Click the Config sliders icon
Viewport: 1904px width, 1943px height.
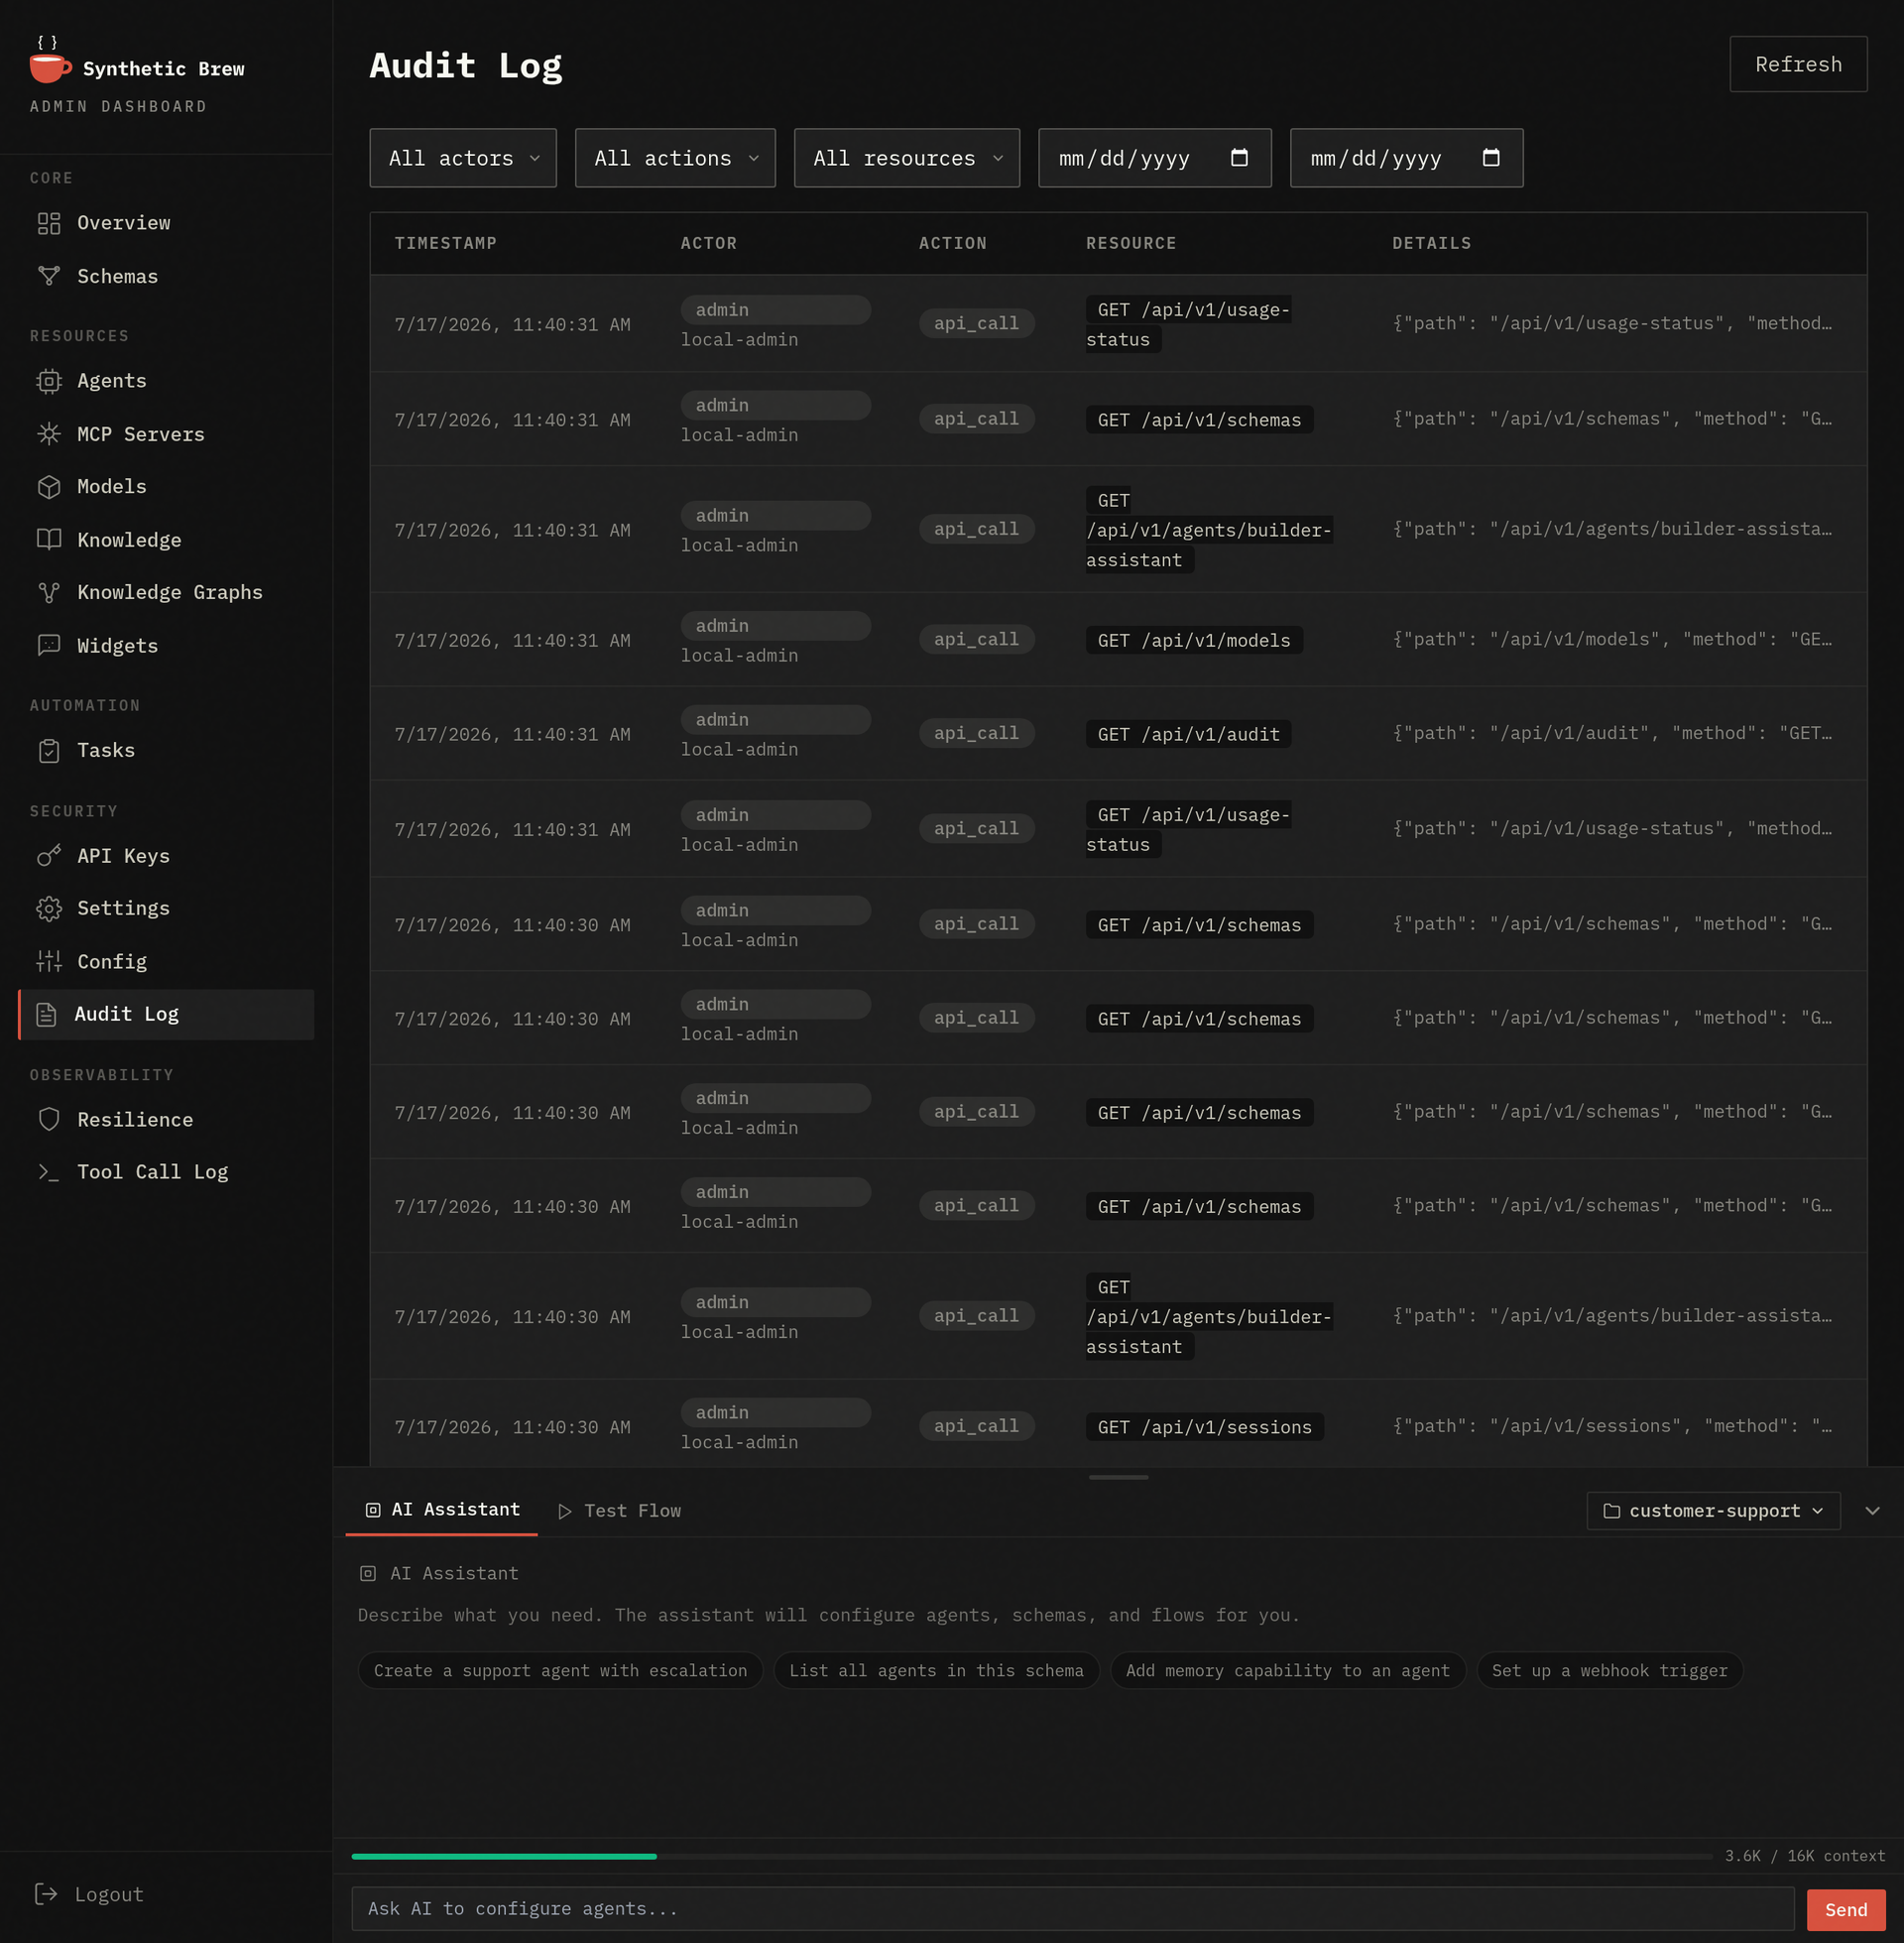tap(49, 962)
